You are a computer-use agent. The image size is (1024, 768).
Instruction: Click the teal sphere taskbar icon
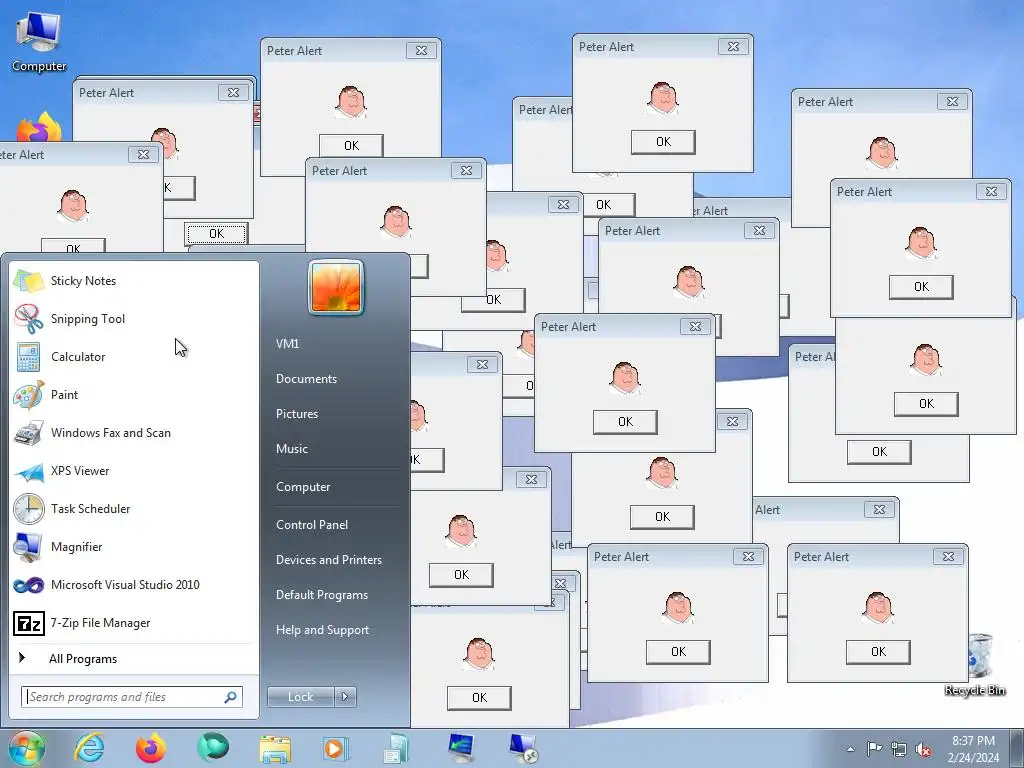click(213, 748)
